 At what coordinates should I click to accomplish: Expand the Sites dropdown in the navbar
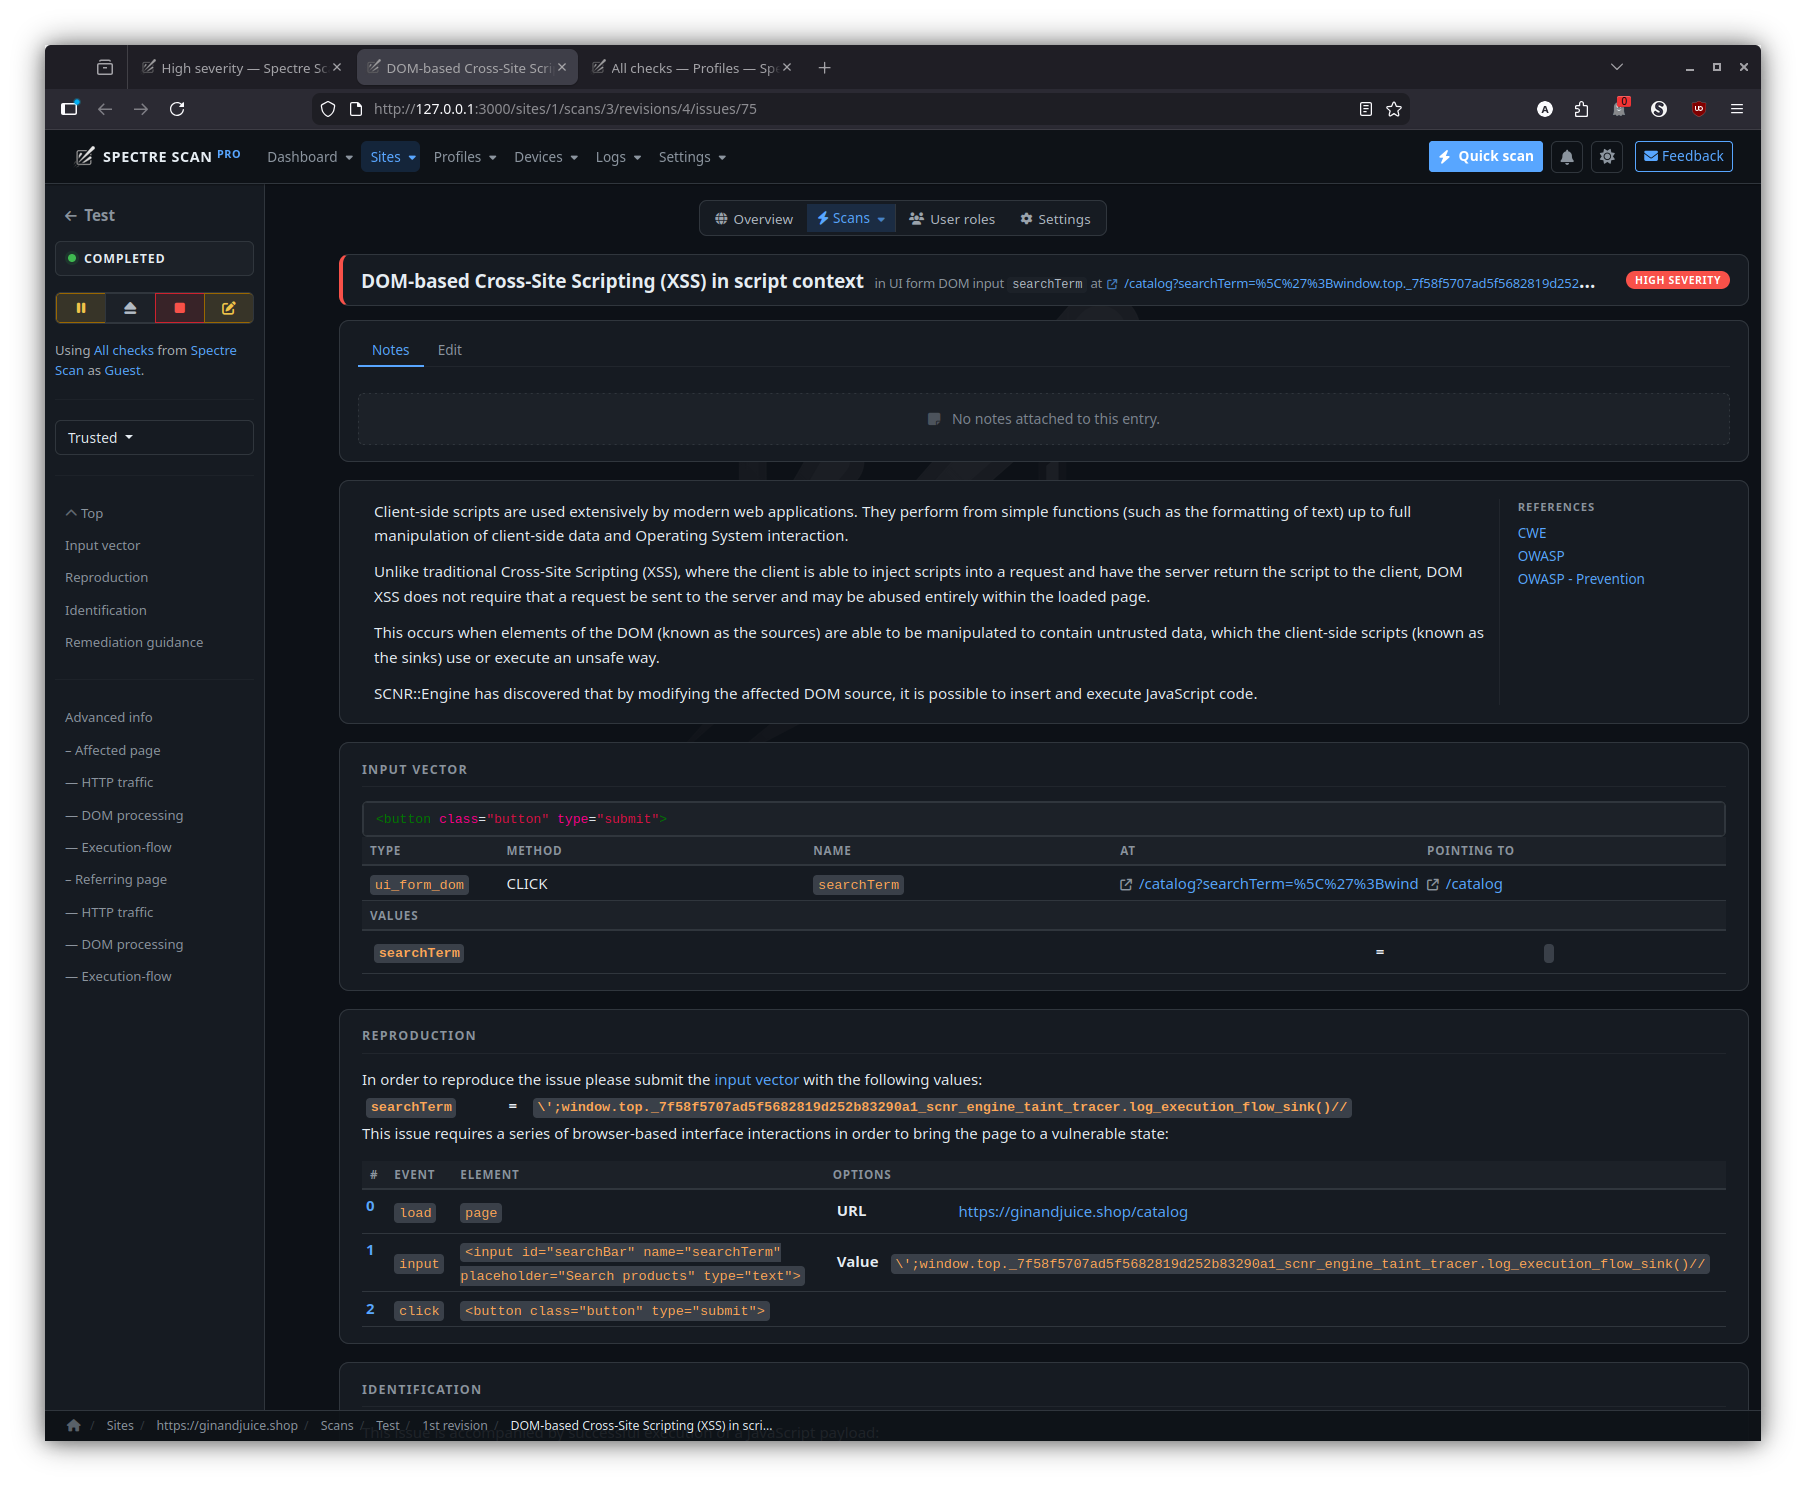coord(392,157)
